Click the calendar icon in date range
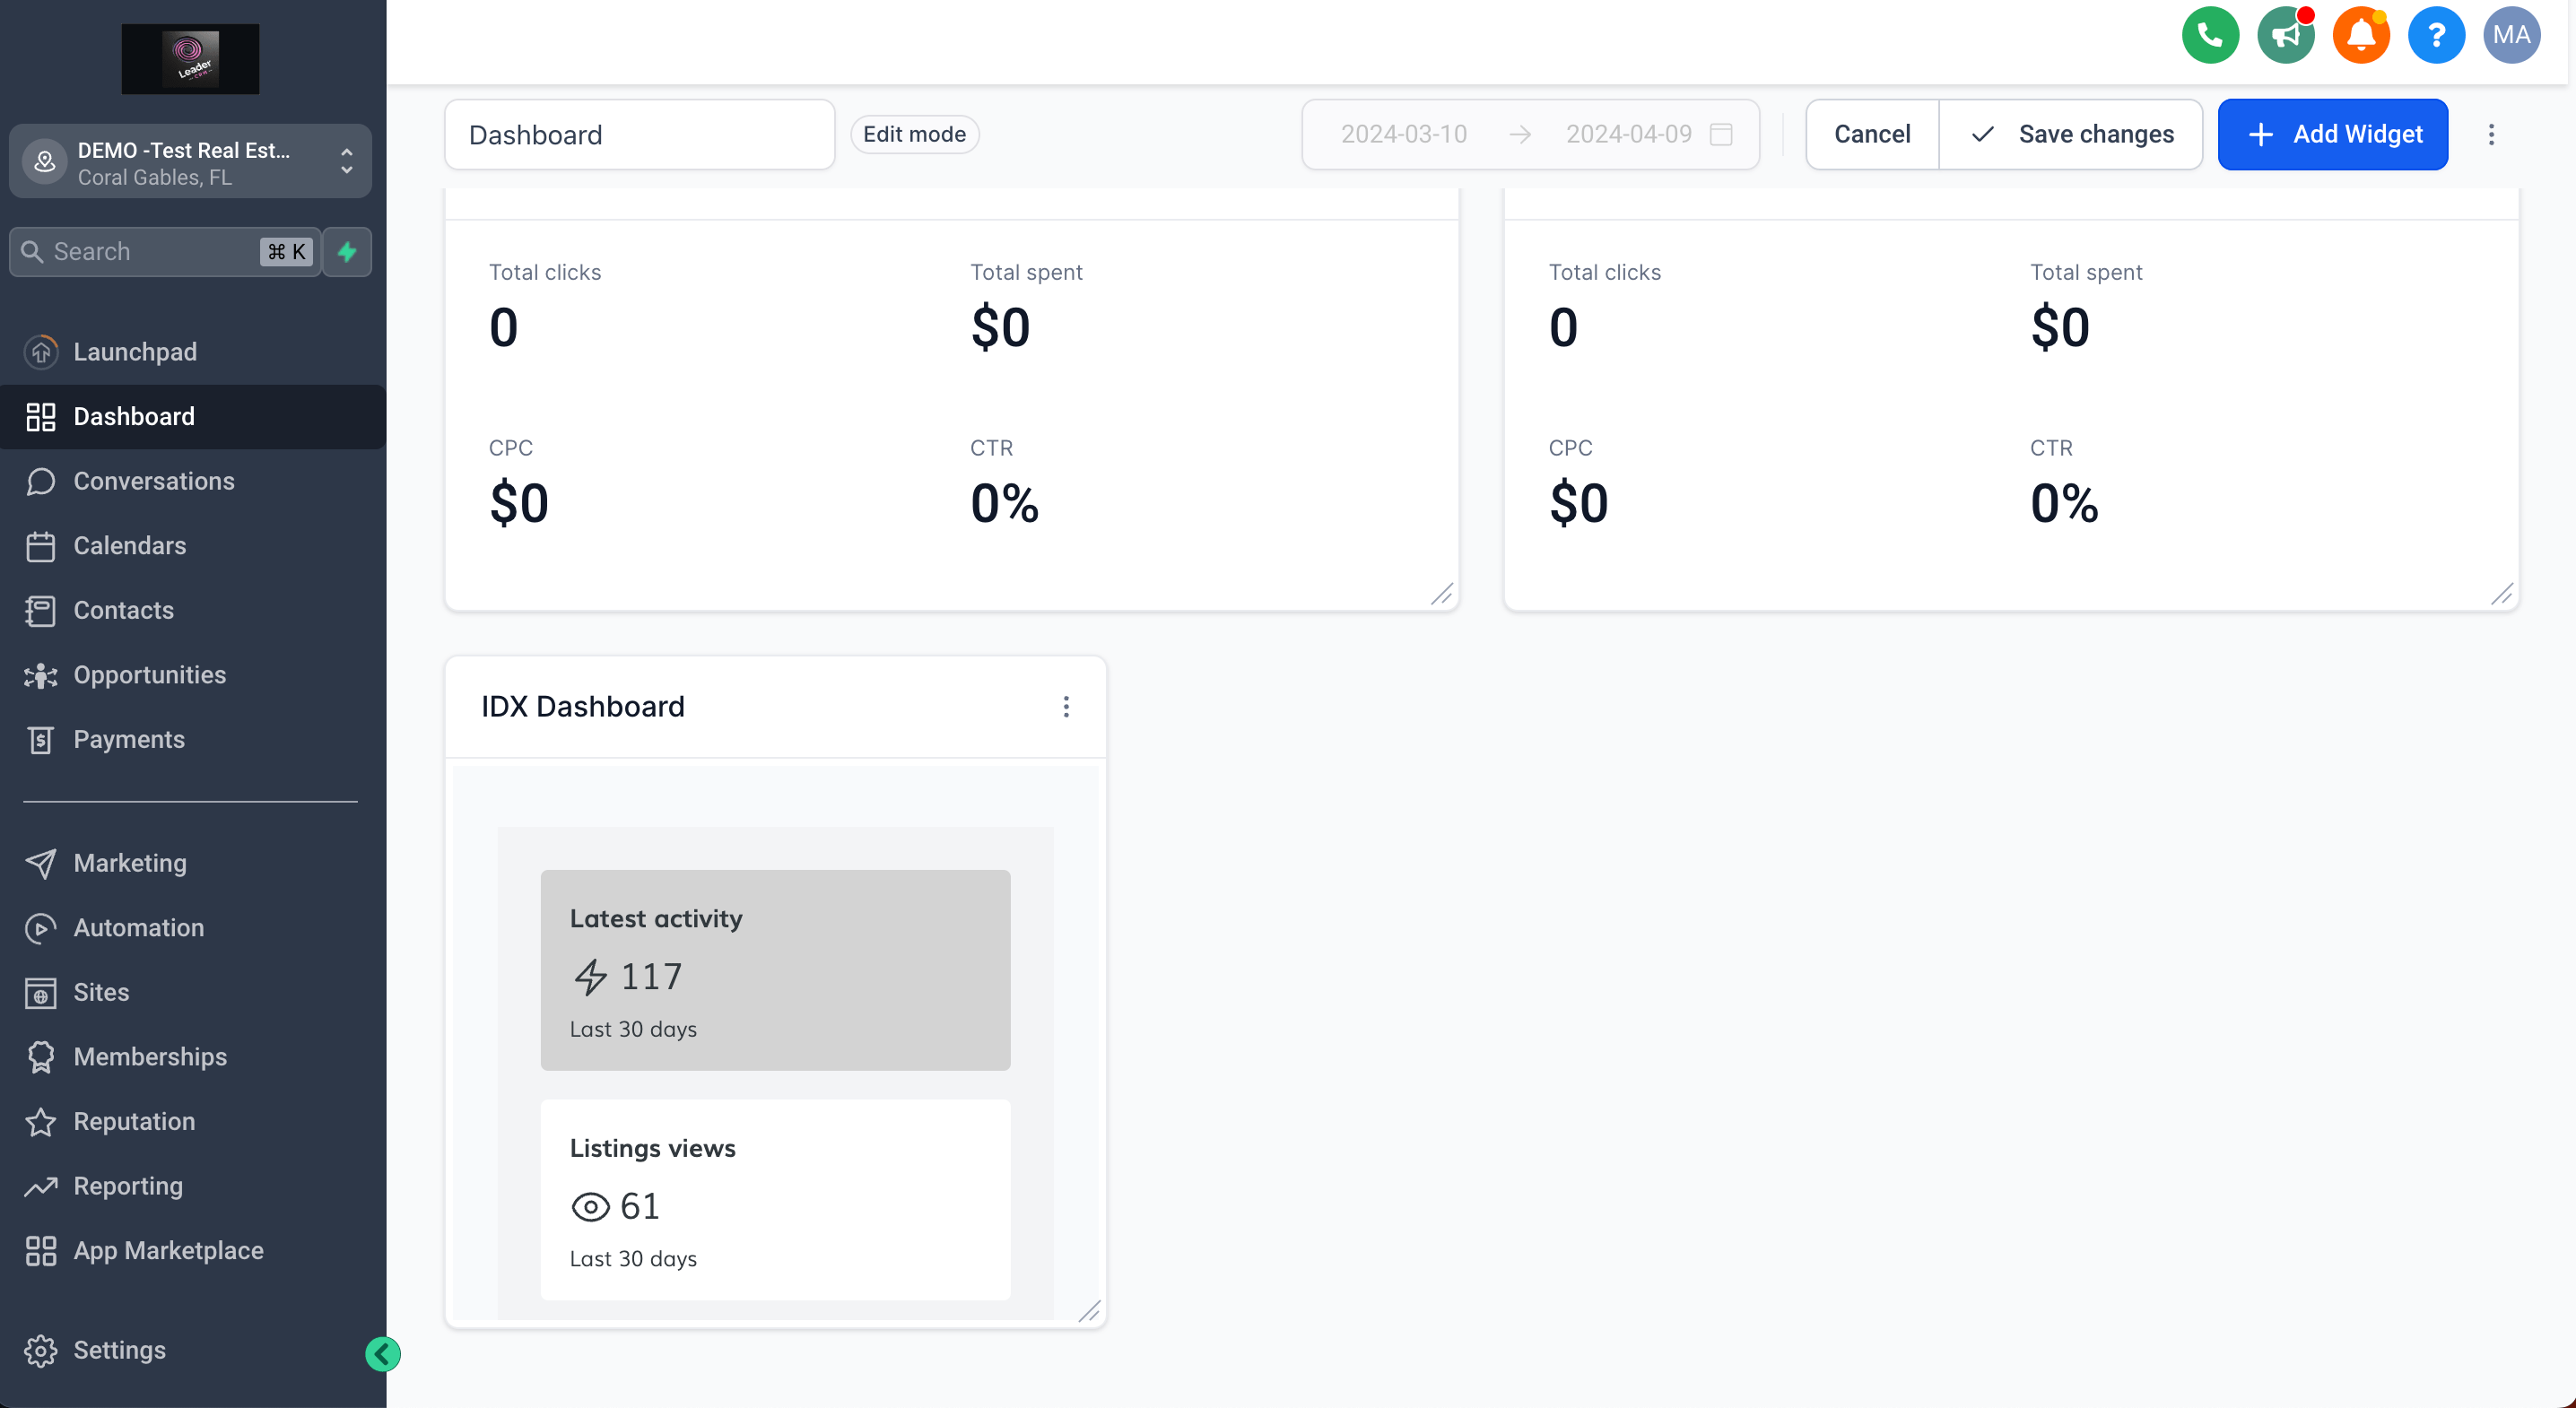Screen dimensions: 2576x1408 point(1720,134)
